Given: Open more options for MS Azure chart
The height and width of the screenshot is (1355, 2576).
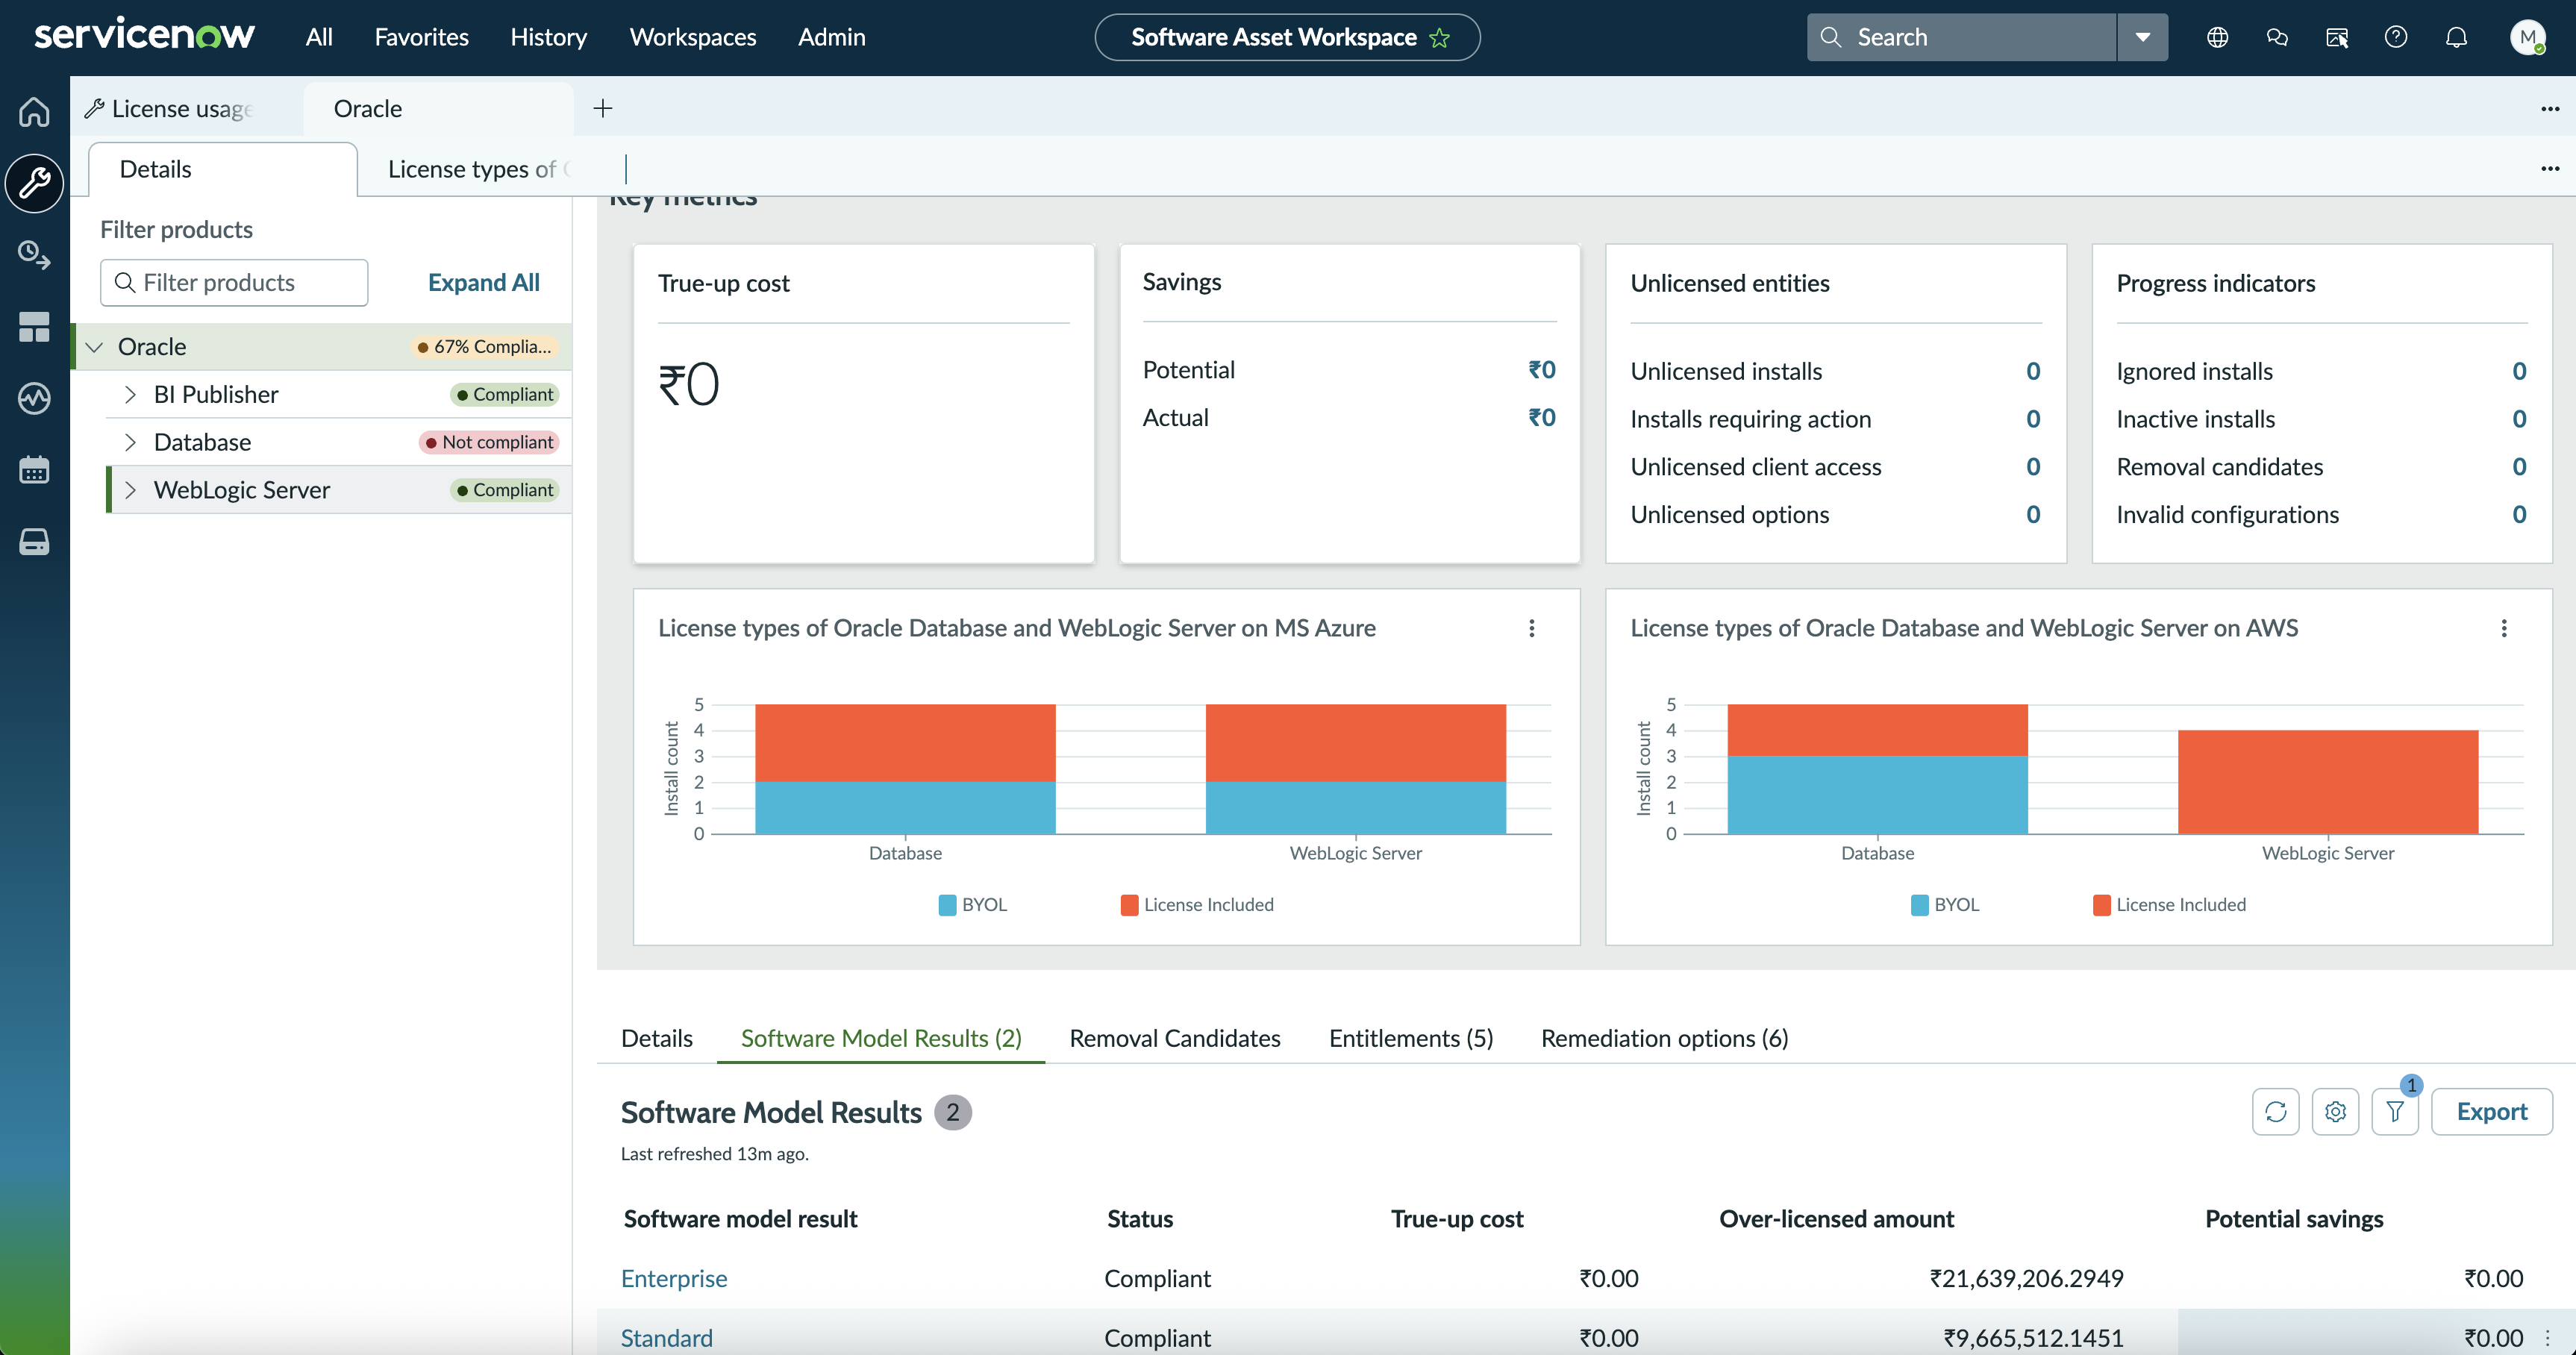Looking at the screenshot, I should (x=1531, y=628).
